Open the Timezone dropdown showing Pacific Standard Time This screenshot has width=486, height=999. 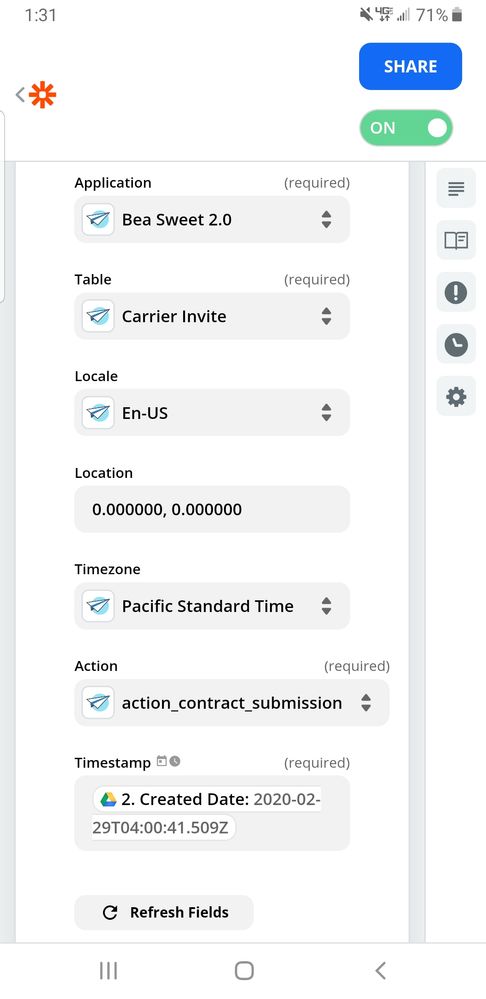[212, 606]
